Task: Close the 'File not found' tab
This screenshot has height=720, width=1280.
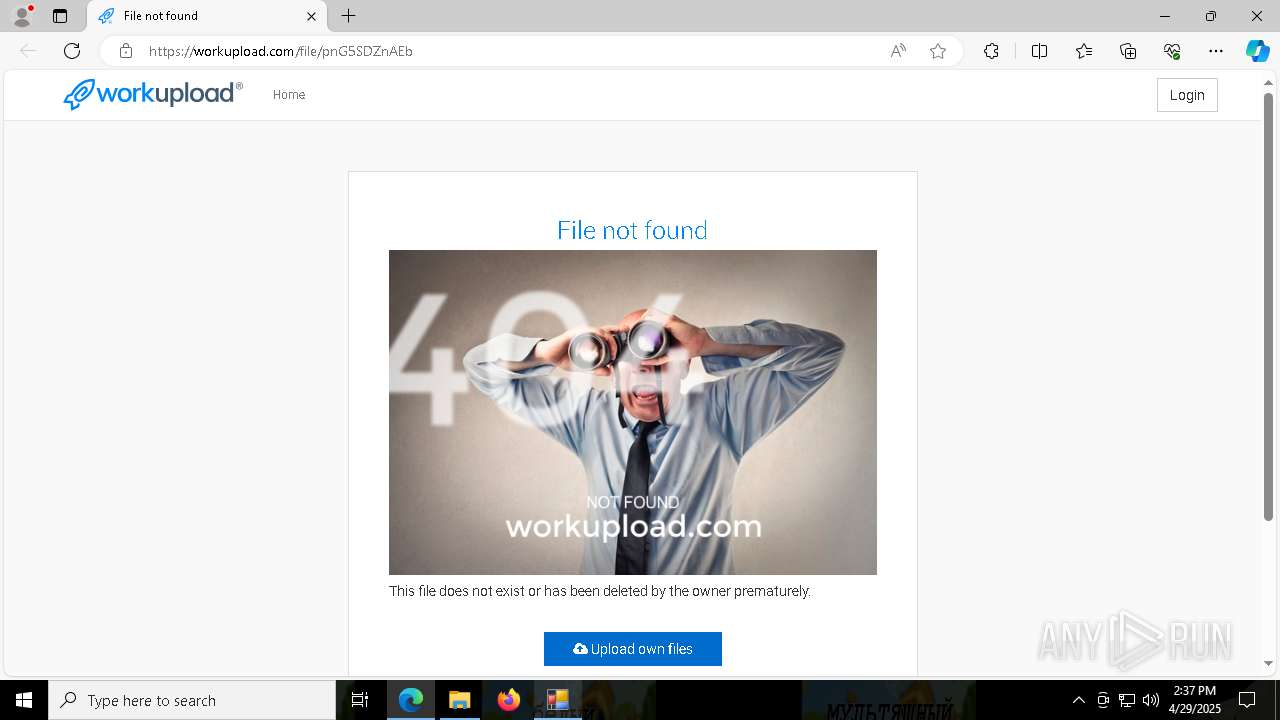Action: (311, 16)
